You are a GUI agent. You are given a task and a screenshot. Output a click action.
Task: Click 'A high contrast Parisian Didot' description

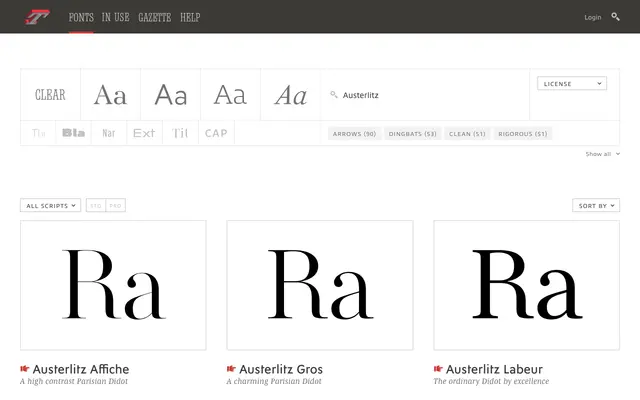click(x=74, y=381)
